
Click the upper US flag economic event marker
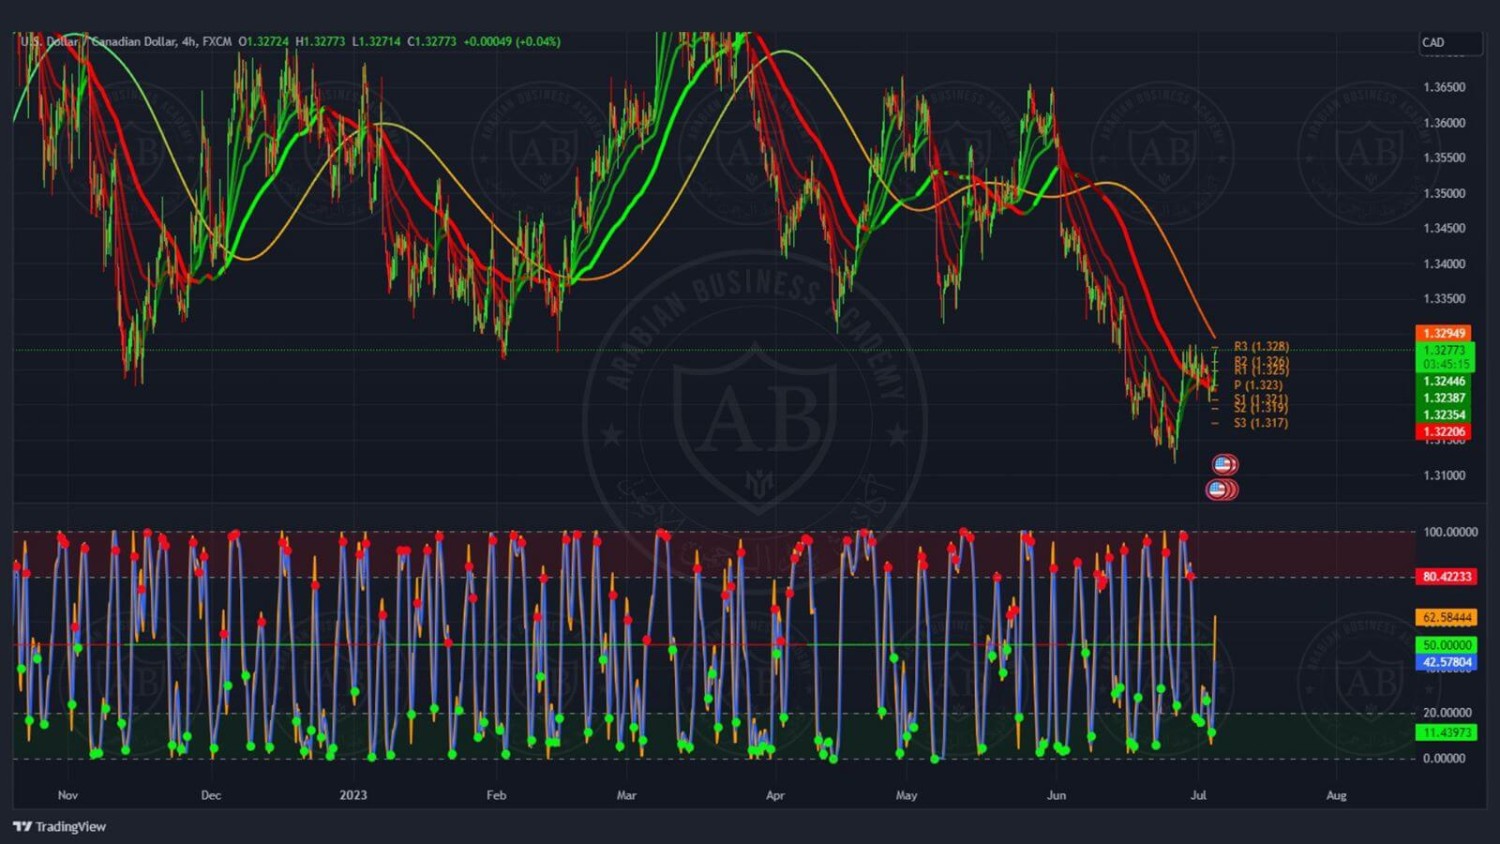(x=1225, y=464)
